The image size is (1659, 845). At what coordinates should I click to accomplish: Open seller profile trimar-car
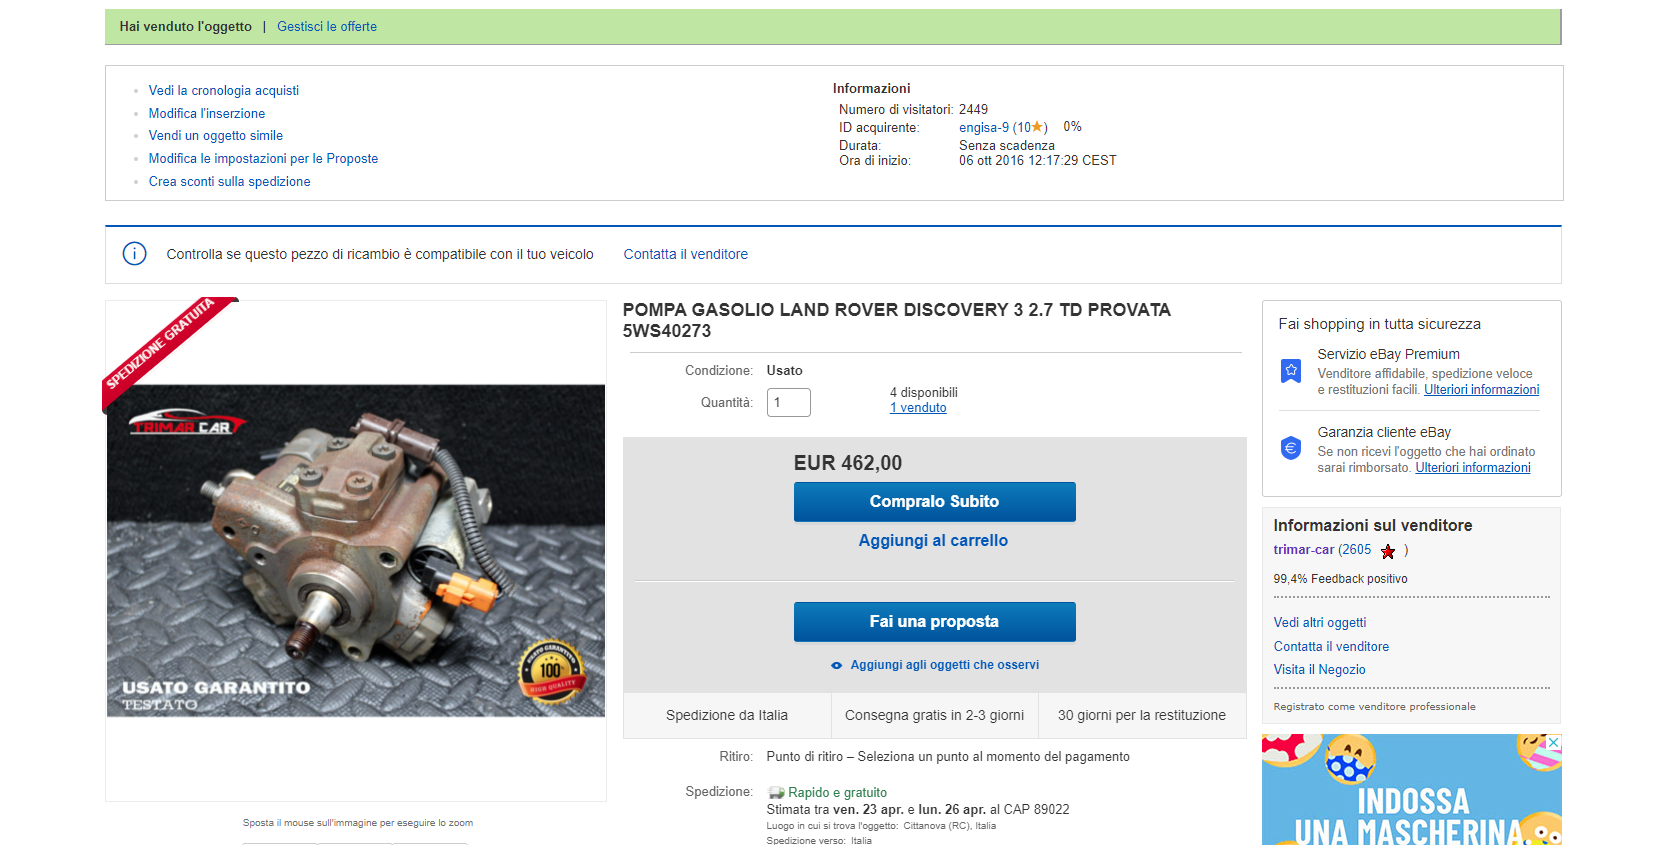(1303, 550)
